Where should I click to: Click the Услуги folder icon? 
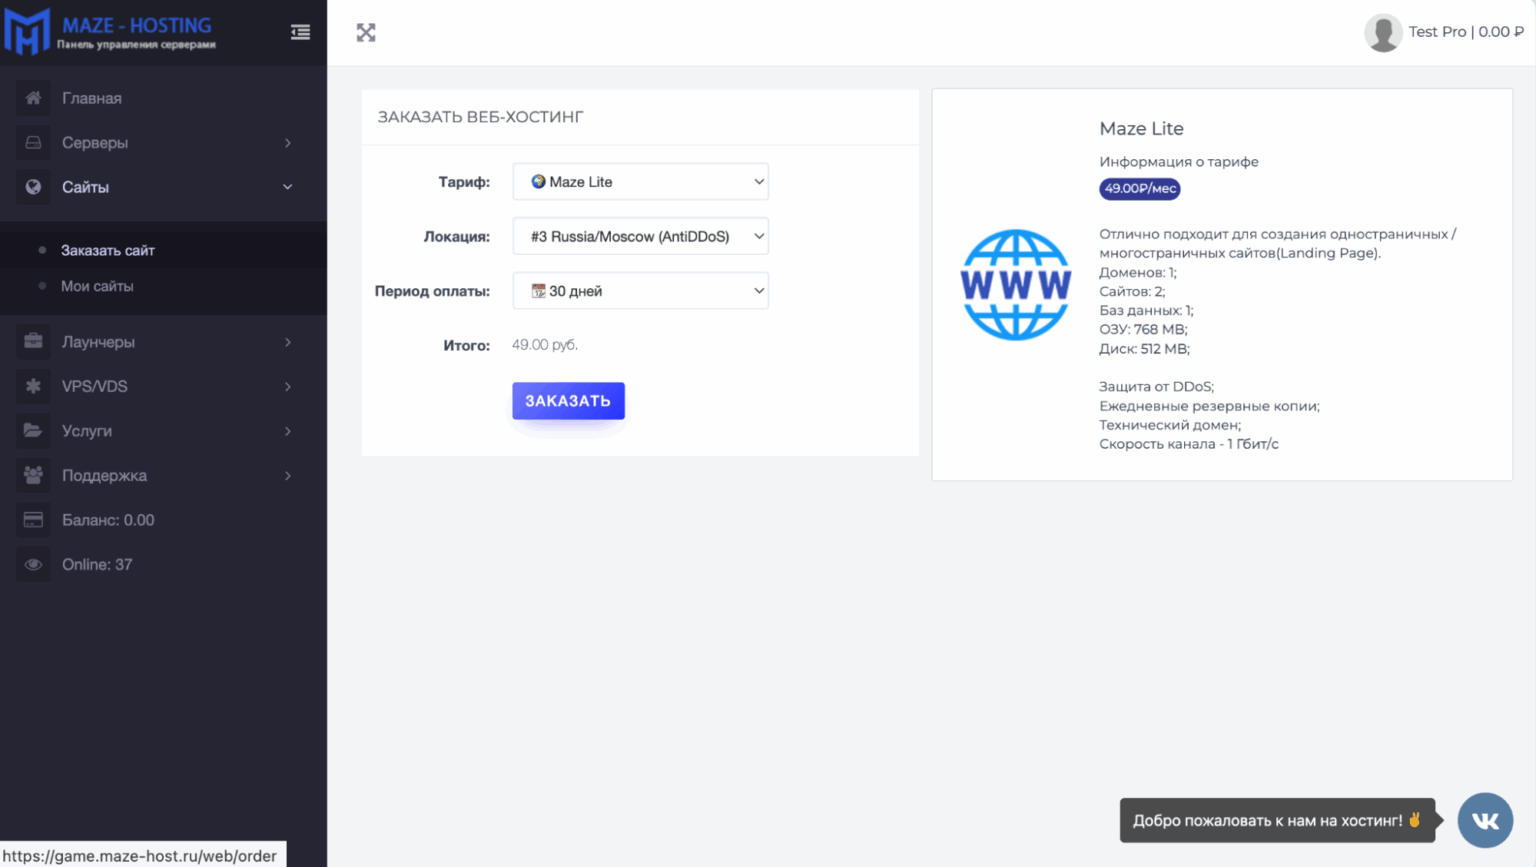tap(33, 430)
